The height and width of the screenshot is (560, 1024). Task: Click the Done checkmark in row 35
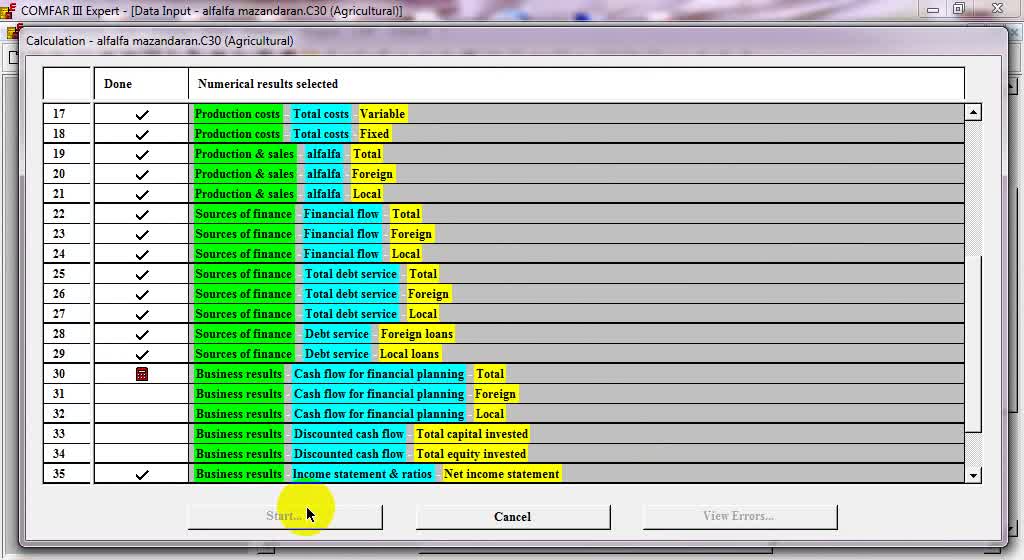coord(142,474)
